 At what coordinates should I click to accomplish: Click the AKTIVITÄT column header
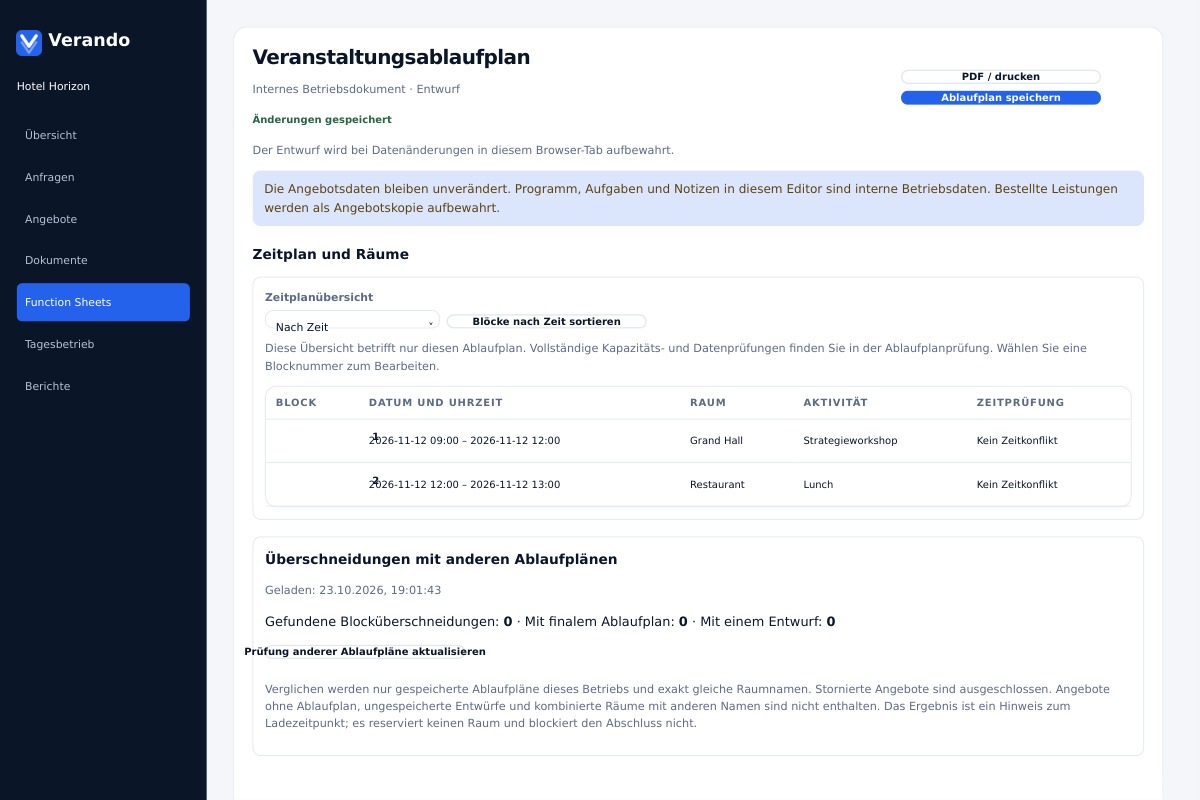(836, 403)
